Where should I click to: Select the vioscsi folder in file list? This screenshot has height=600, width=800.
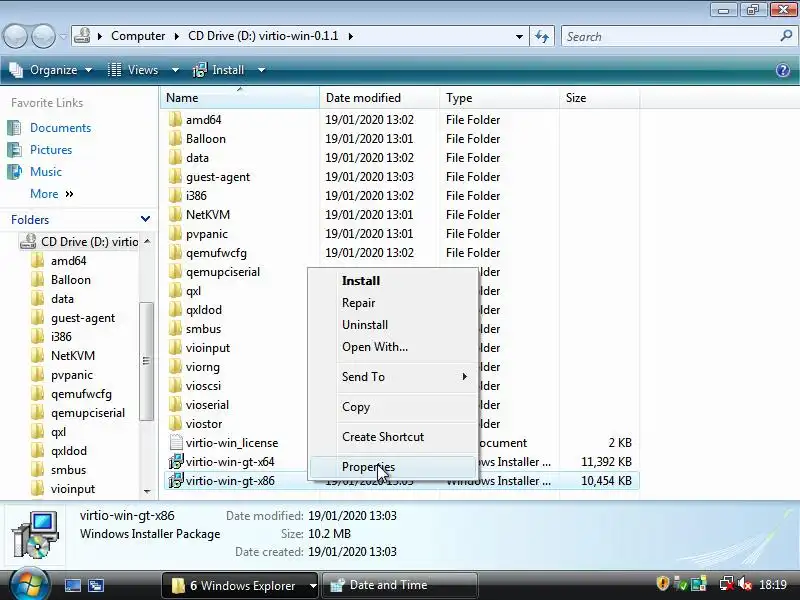coord(203,386)
